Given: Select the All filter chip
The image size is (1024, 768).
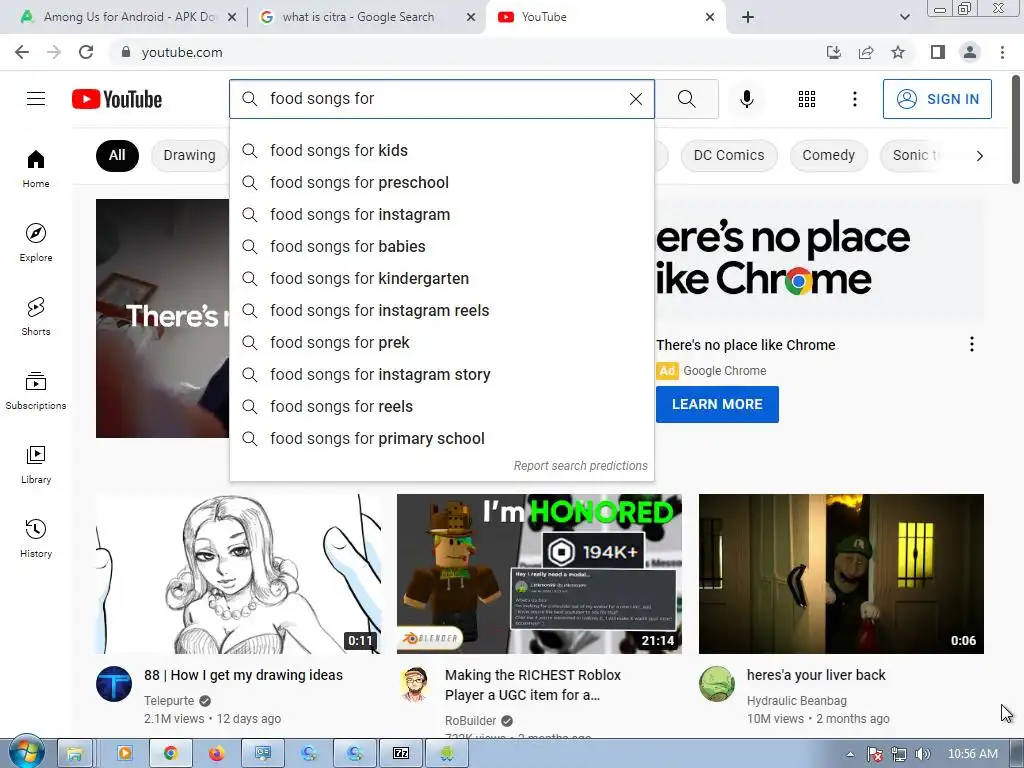Looking at the screenshot, I should (x=117, y=155).
